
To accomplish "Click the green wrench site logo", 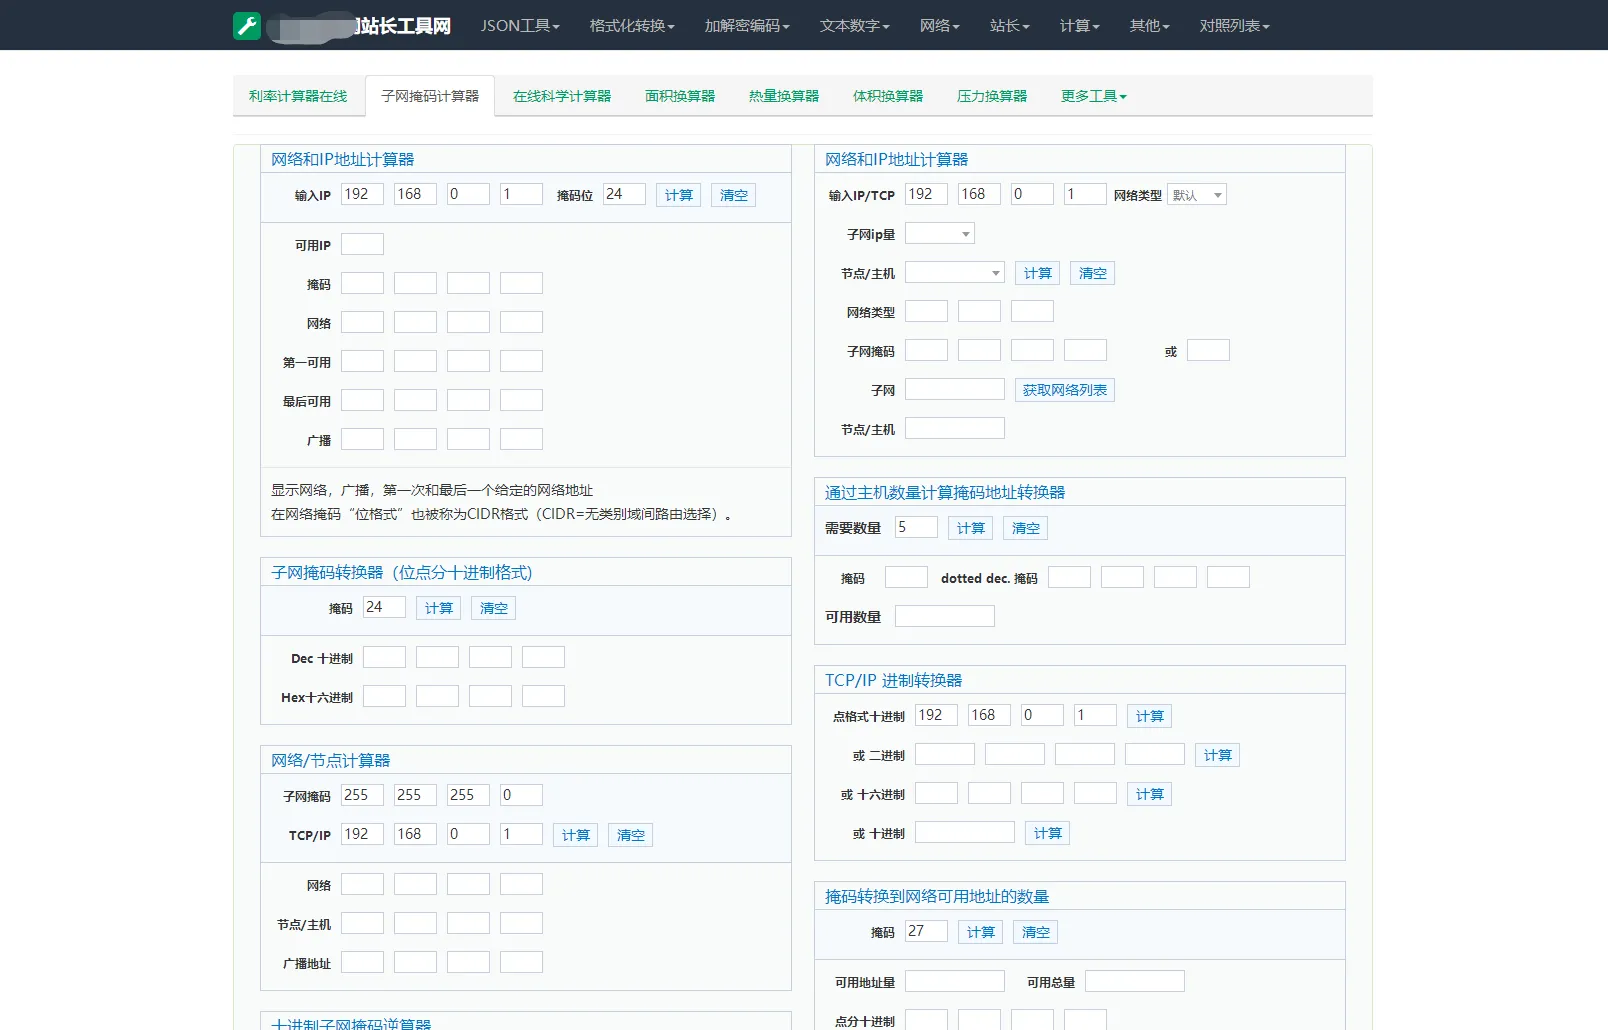I will [x=247, y=26].
